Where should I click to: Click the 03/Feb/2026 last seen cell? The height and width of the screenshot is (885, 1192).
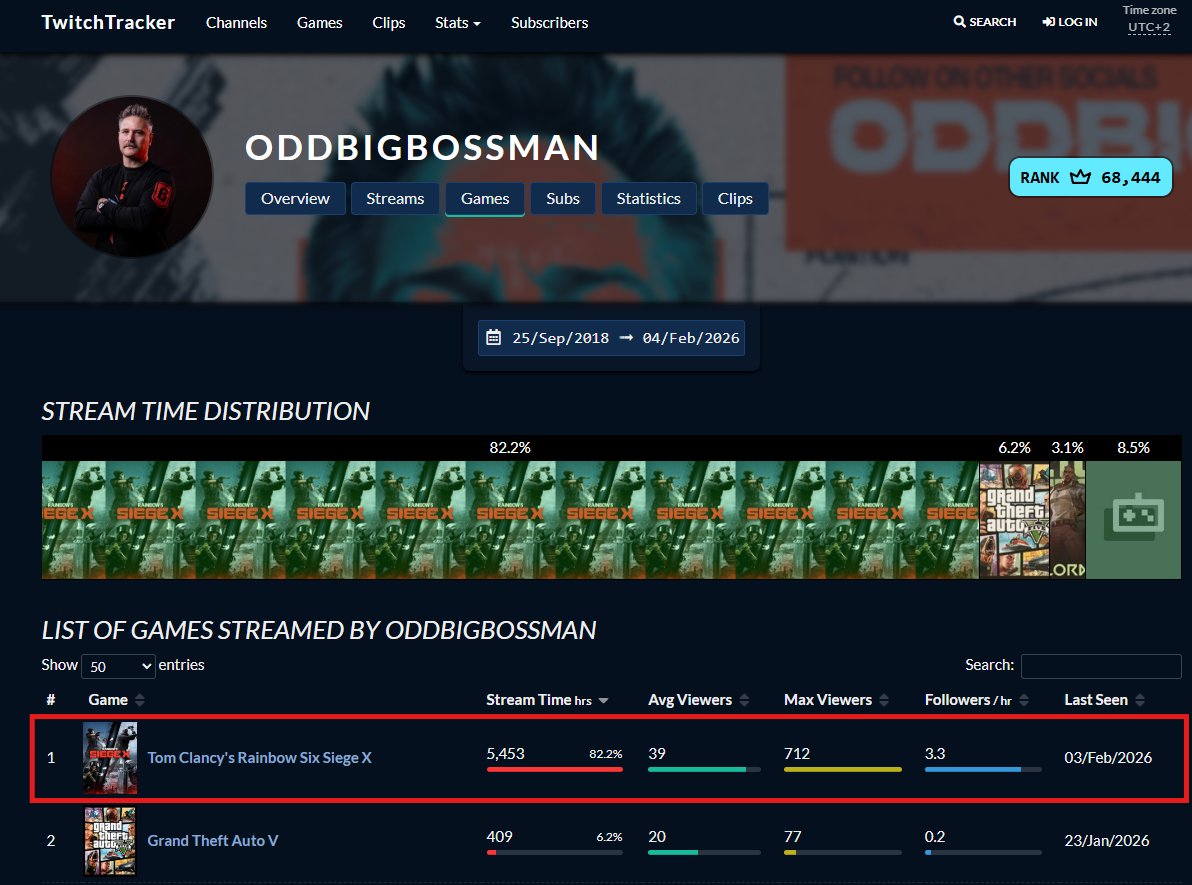(x=1108, y=758)
